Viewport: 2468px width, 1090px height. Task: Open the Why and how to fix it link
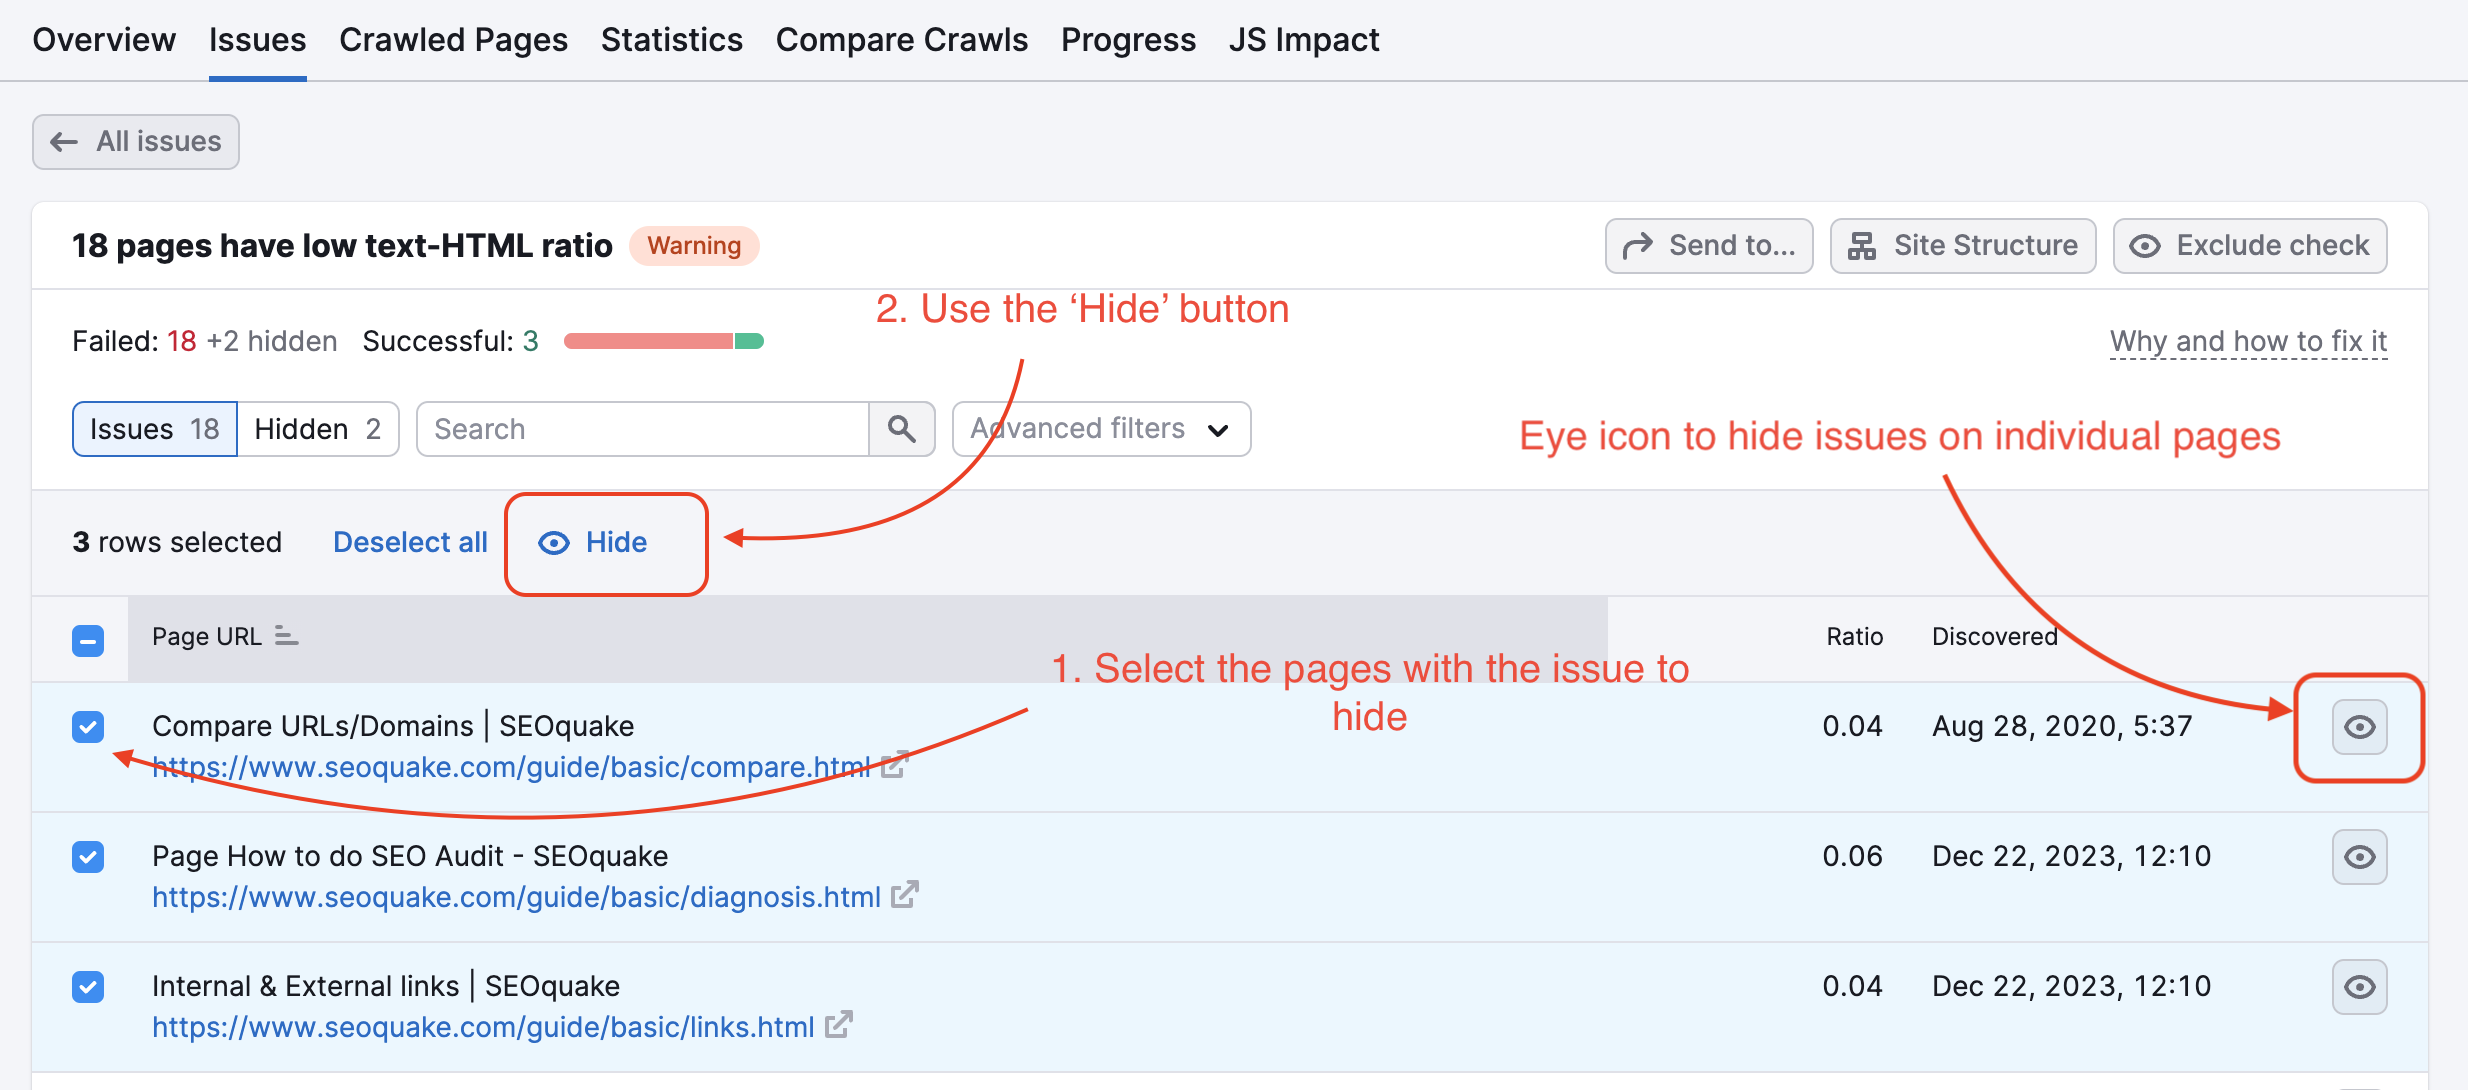[2248, 341]
